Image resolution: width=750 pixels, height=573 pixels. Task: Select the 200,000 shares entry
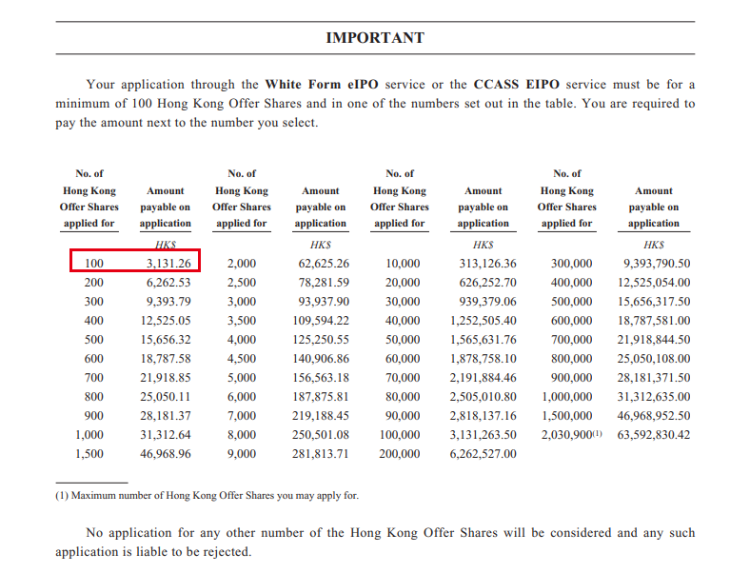[400, 453]
